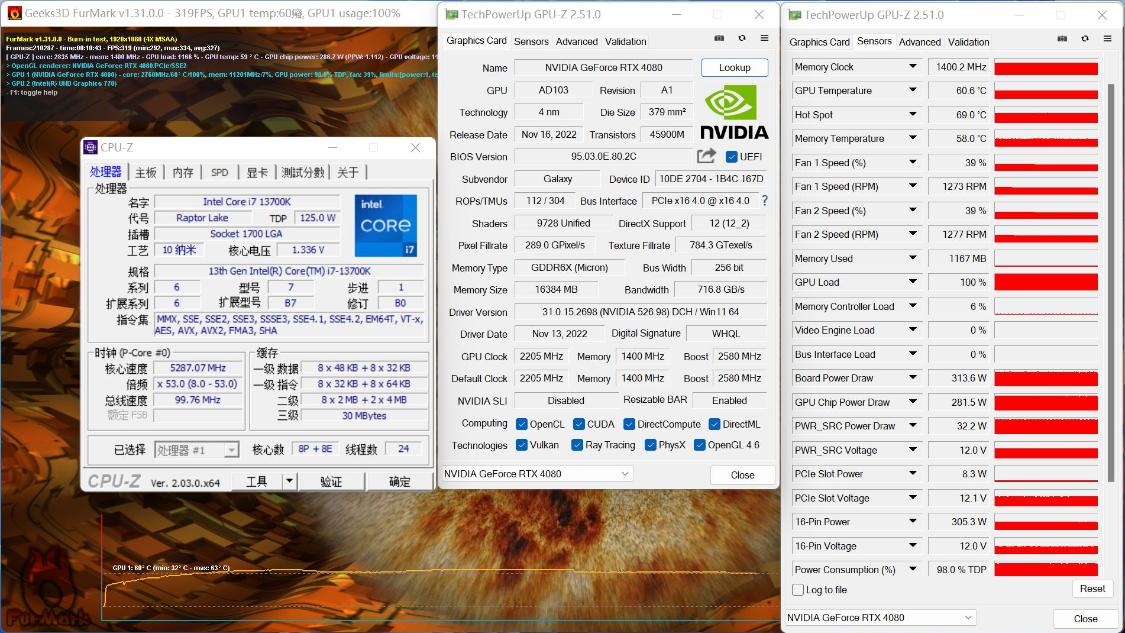Enable the Ray Tracing checkbox in GPU-Z
1125x633 pixels.
(576, 445)
